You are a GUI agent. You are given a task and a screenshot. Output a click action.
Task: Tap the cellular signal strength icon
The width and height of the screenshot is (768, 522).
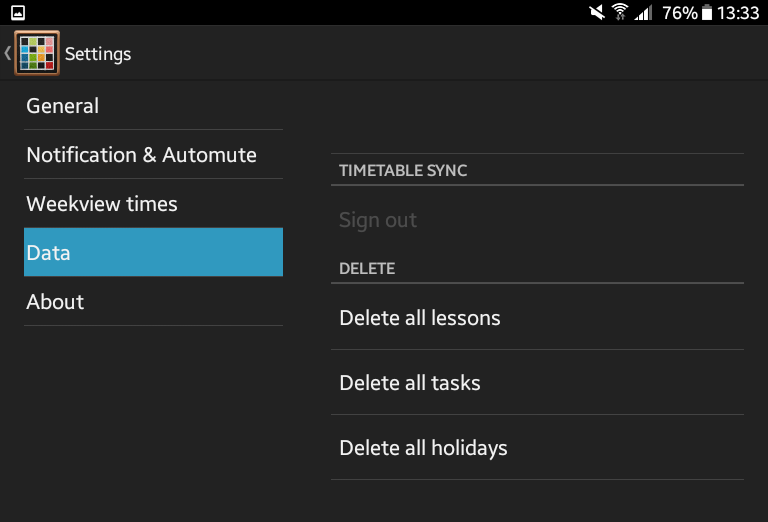pyautogui.click(x=644, y=12)
